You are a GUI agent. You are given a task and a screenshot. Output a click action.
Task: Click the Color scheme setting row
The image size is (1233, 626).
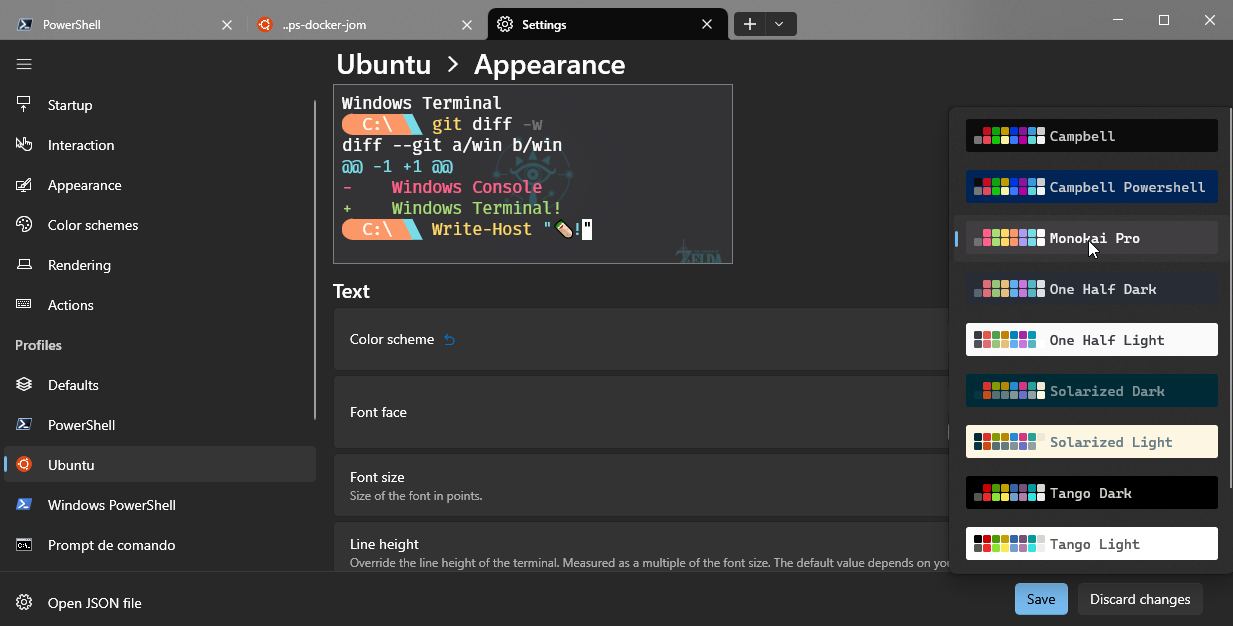click(x=641, y=340)
